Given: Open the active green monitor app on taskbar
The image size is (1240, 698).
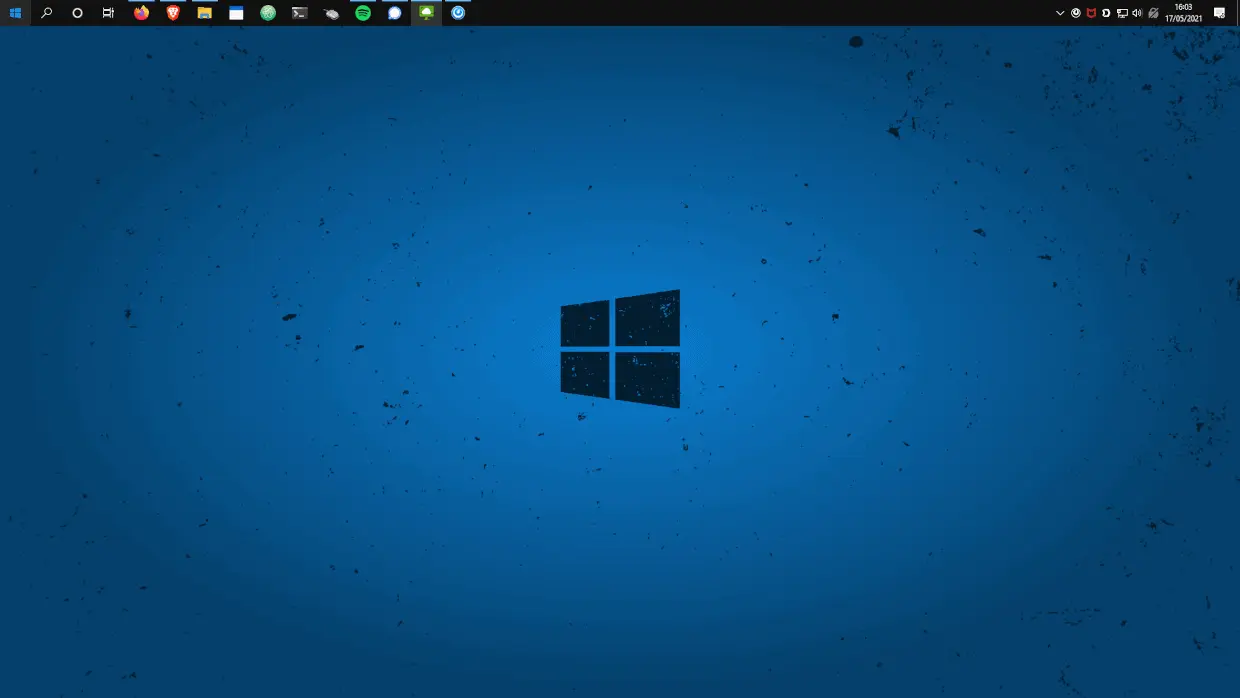Looking at the screenshot, I should point(425,13).
